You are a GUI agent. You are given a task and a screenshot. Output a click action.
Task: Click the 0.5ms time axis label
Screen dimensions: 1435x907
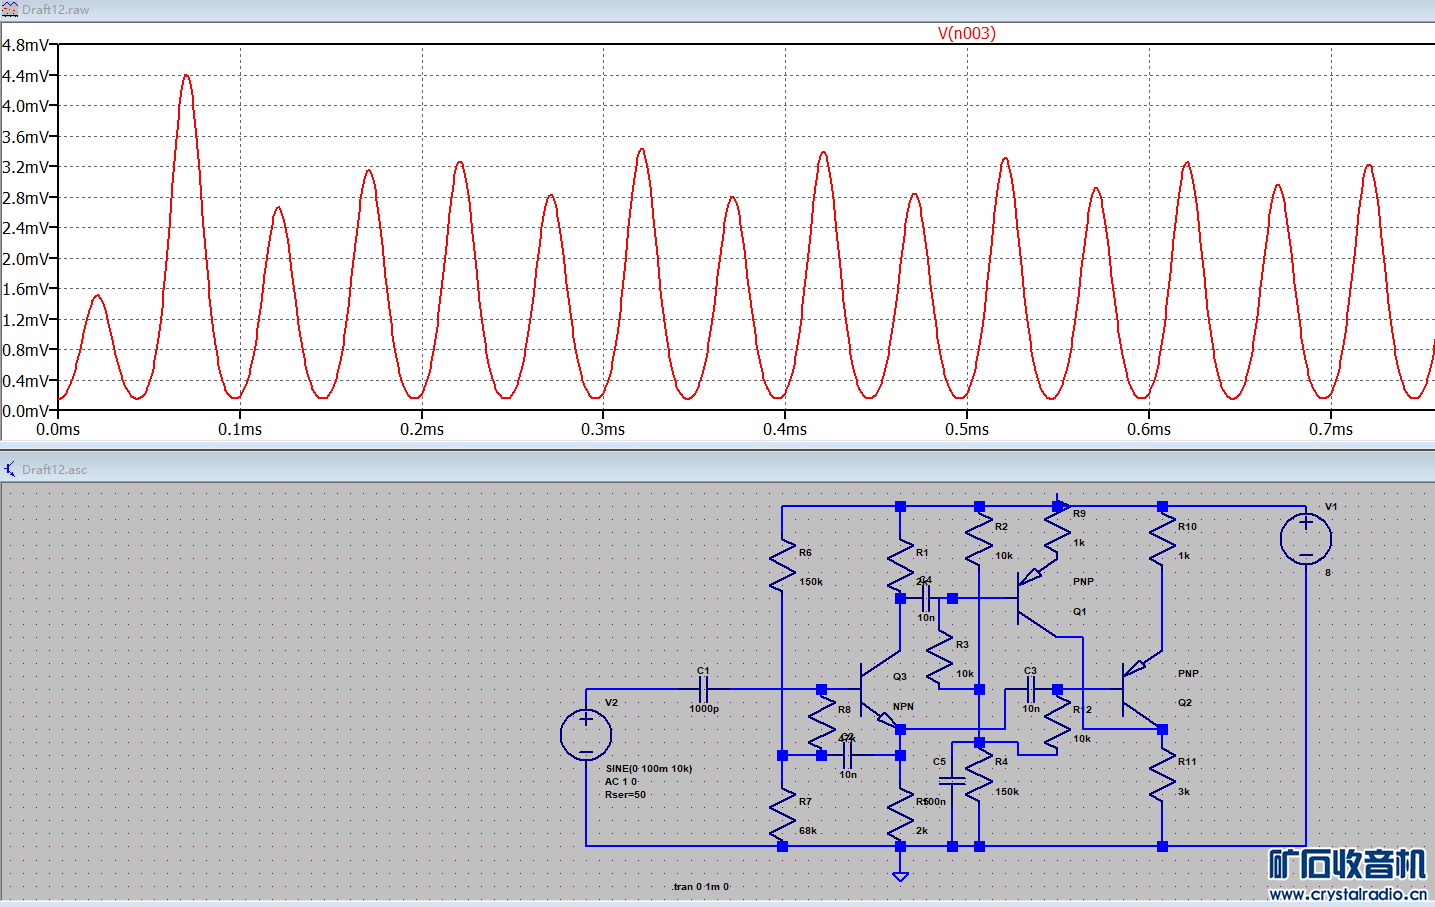click(x=967, y=429)
